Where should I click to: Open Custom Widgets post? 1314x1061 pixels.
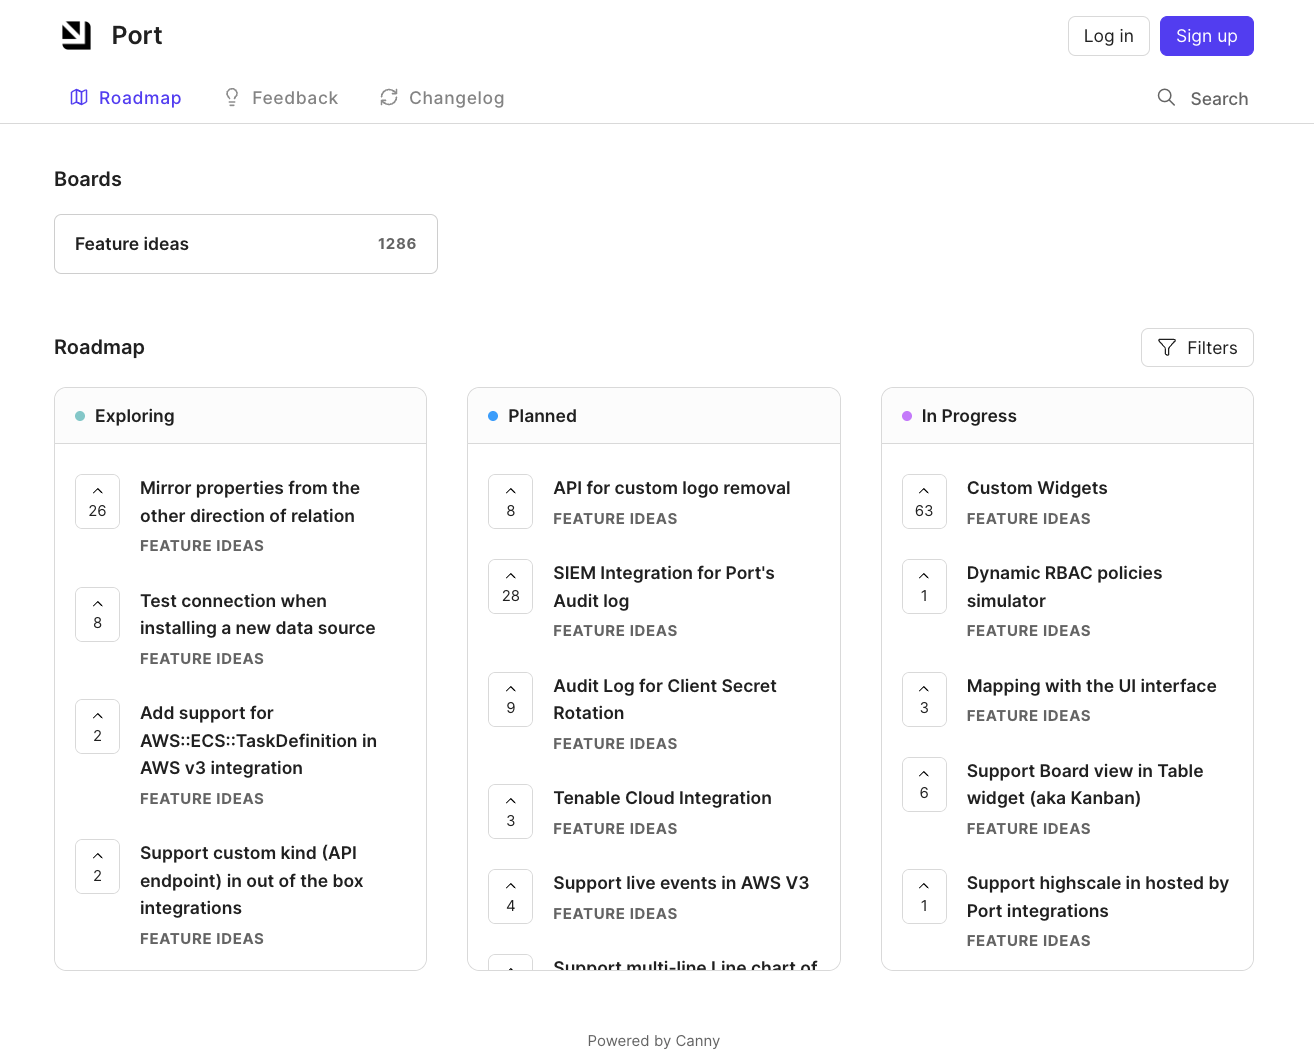(x=1037, y=488)
